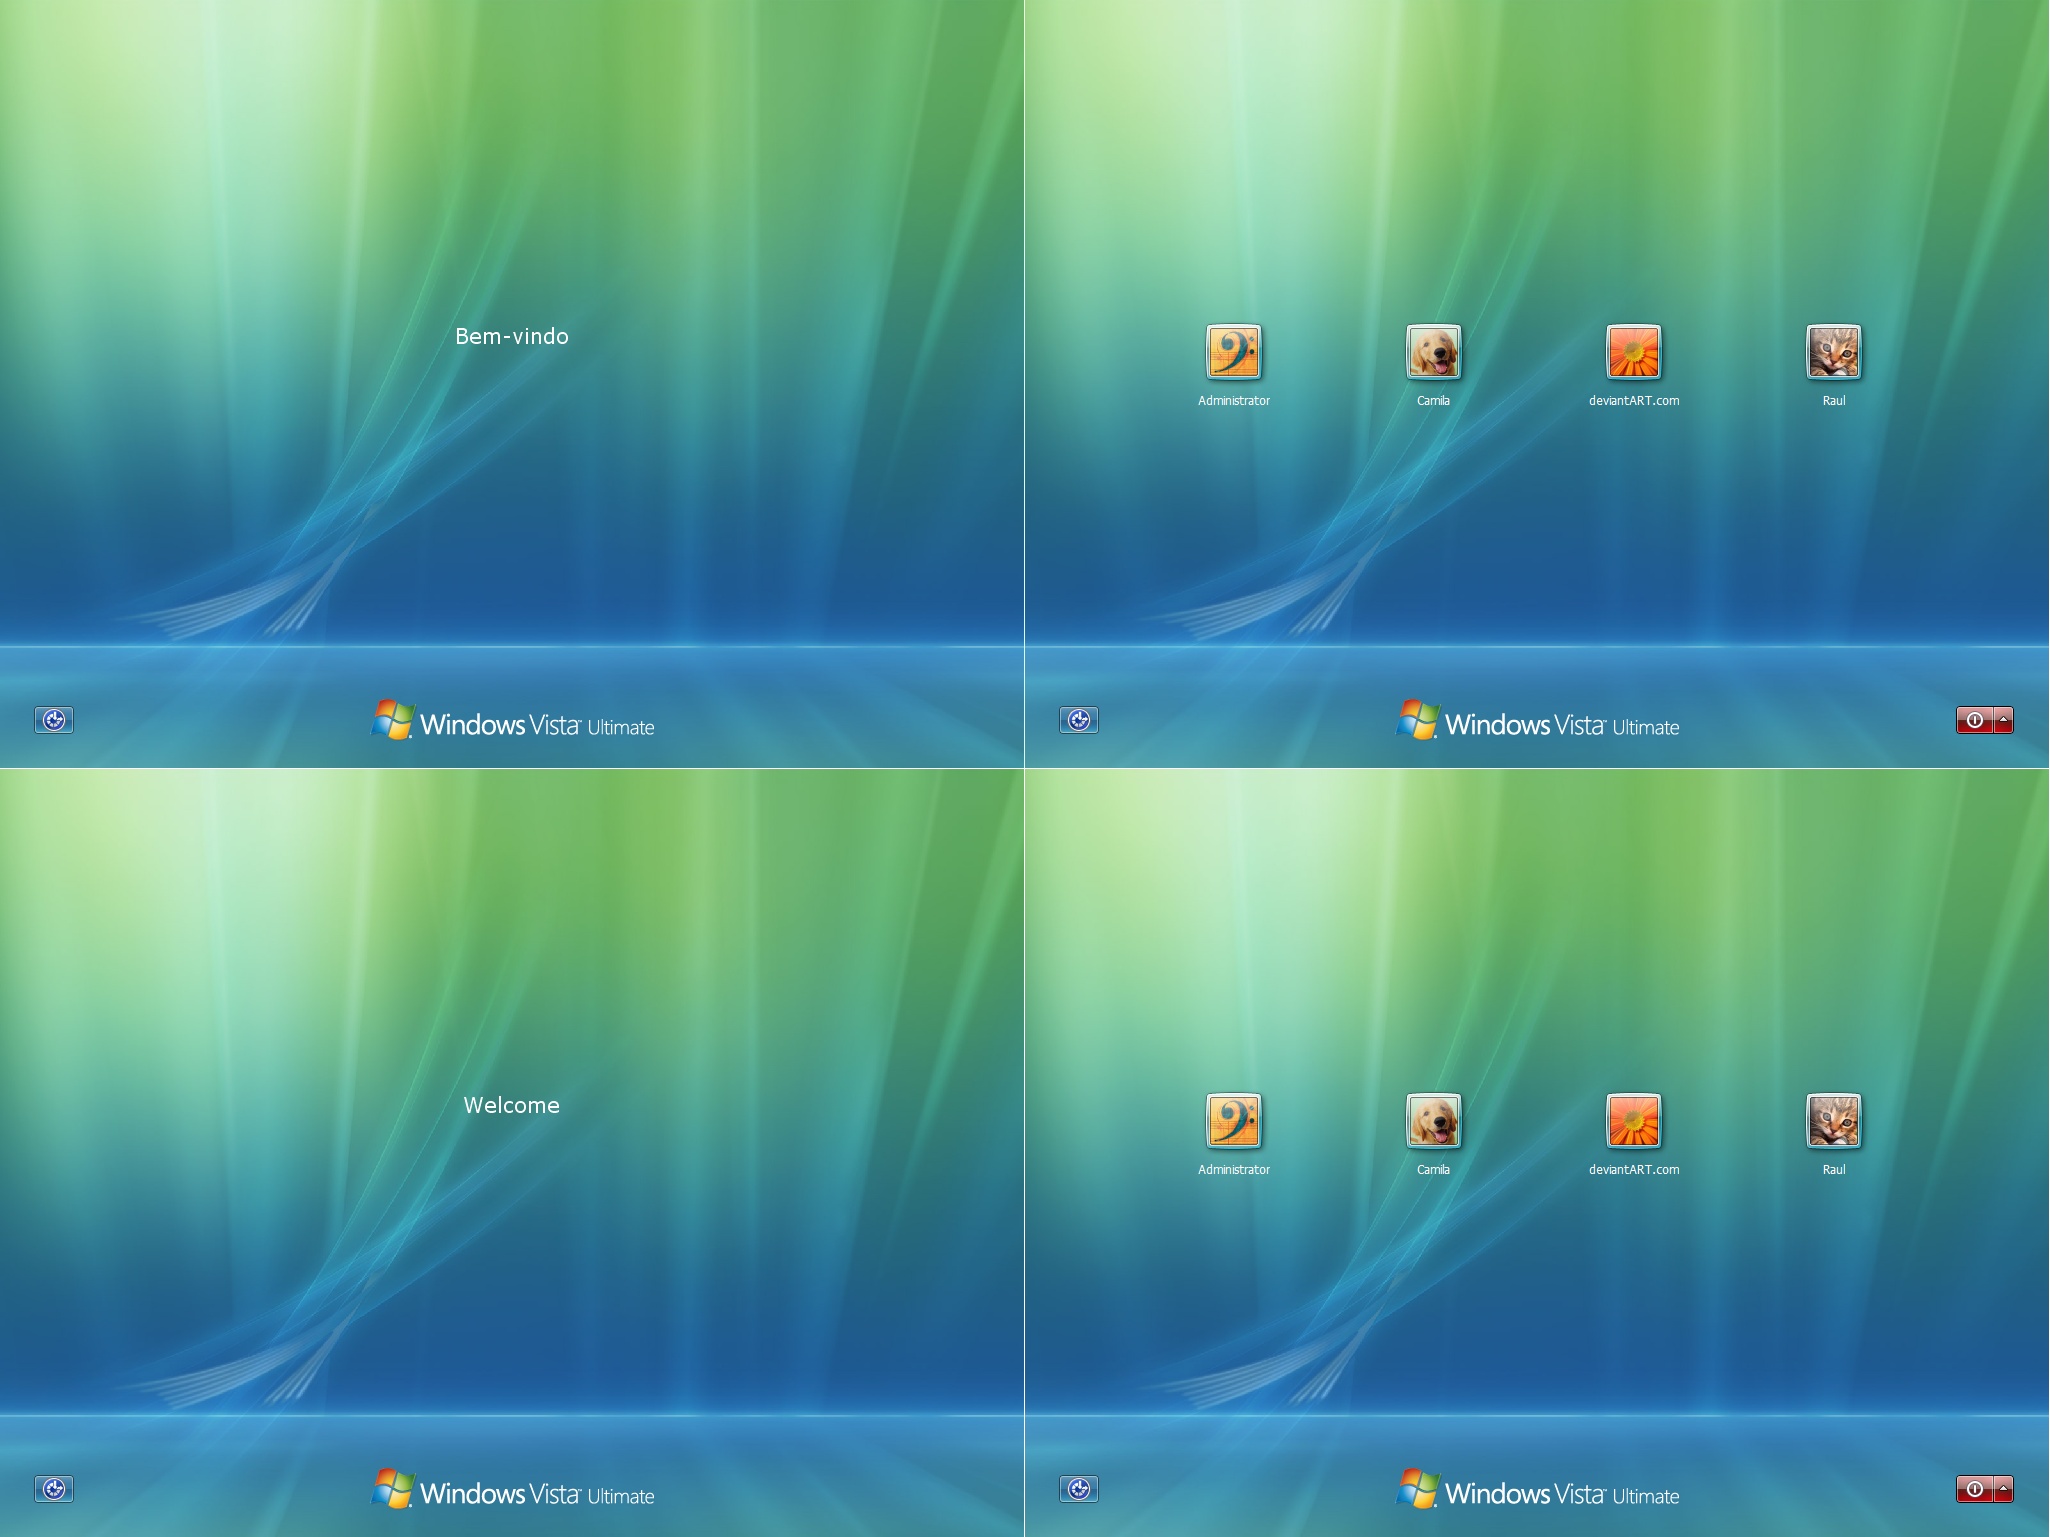Click Windows Vista Ultimate logo on Bem-vindo screen
2050x1537 pixels.
point(513,721)
